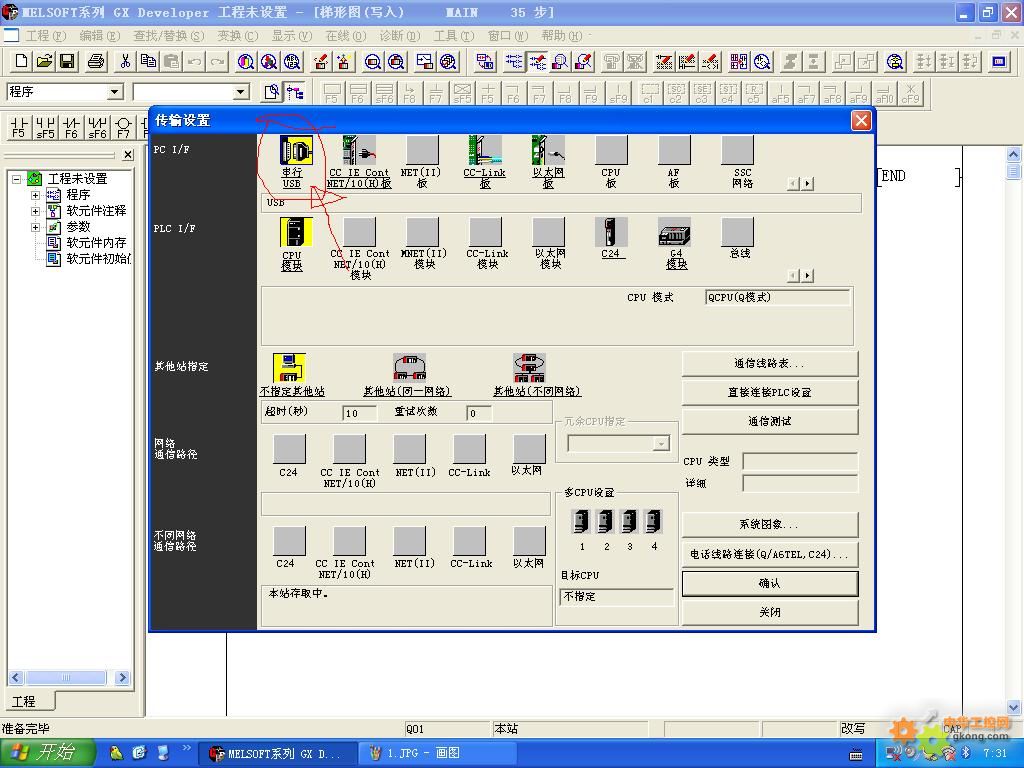Select the CPU module icon in PLC I/F

(x=296, y=232)
